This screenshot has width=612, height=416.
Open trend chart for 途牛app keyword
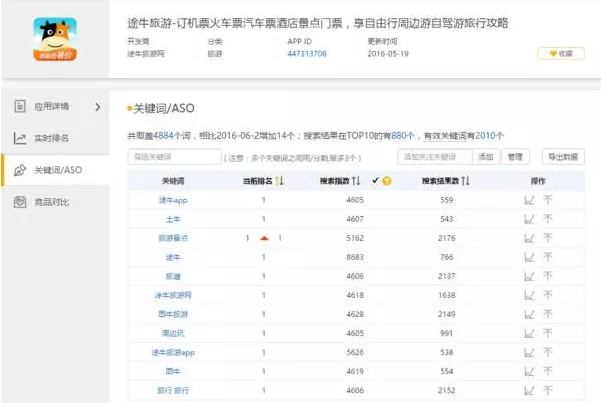[x=529, y=200]
